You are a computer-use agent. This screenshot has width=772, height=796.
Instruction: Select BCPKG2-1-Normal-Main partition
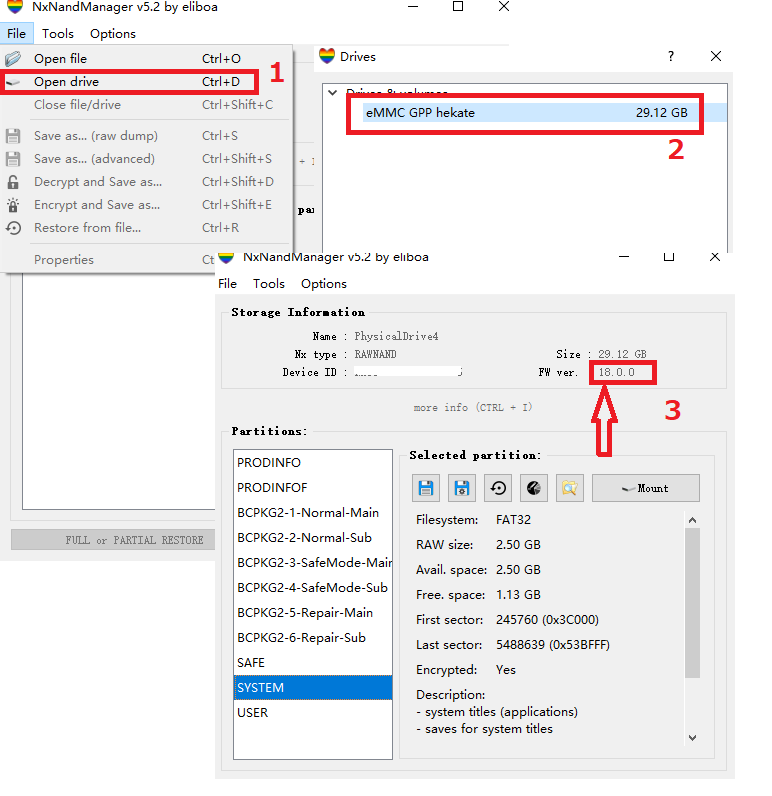pos(313,513)
